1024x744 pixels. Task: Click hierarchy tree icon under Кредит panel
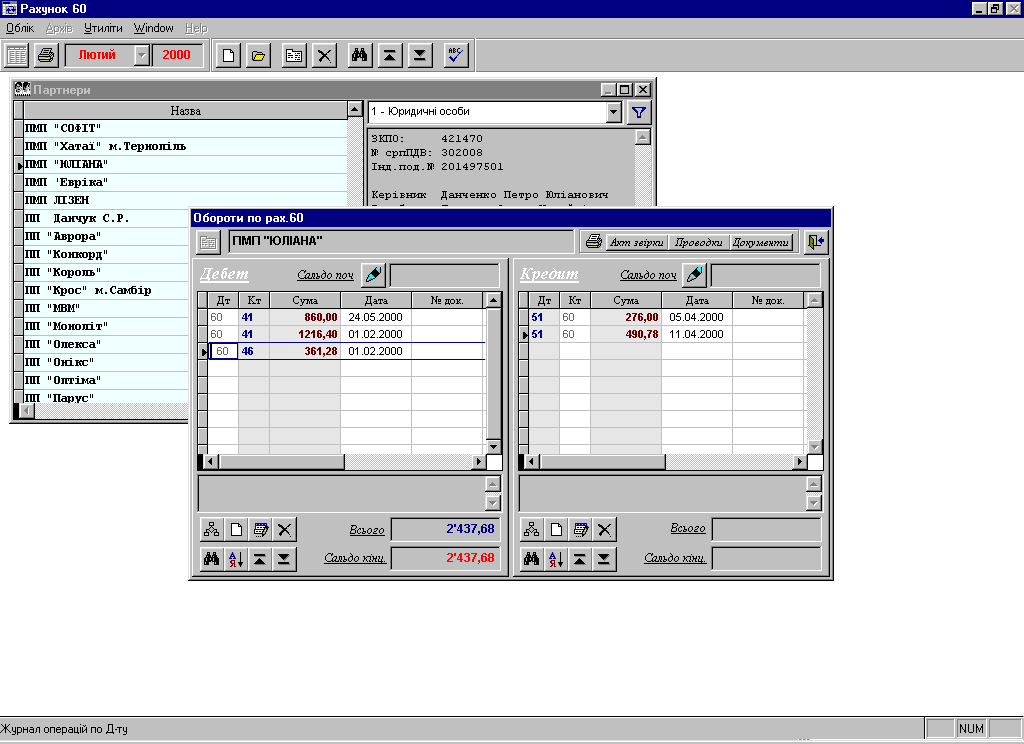[532, 529]
